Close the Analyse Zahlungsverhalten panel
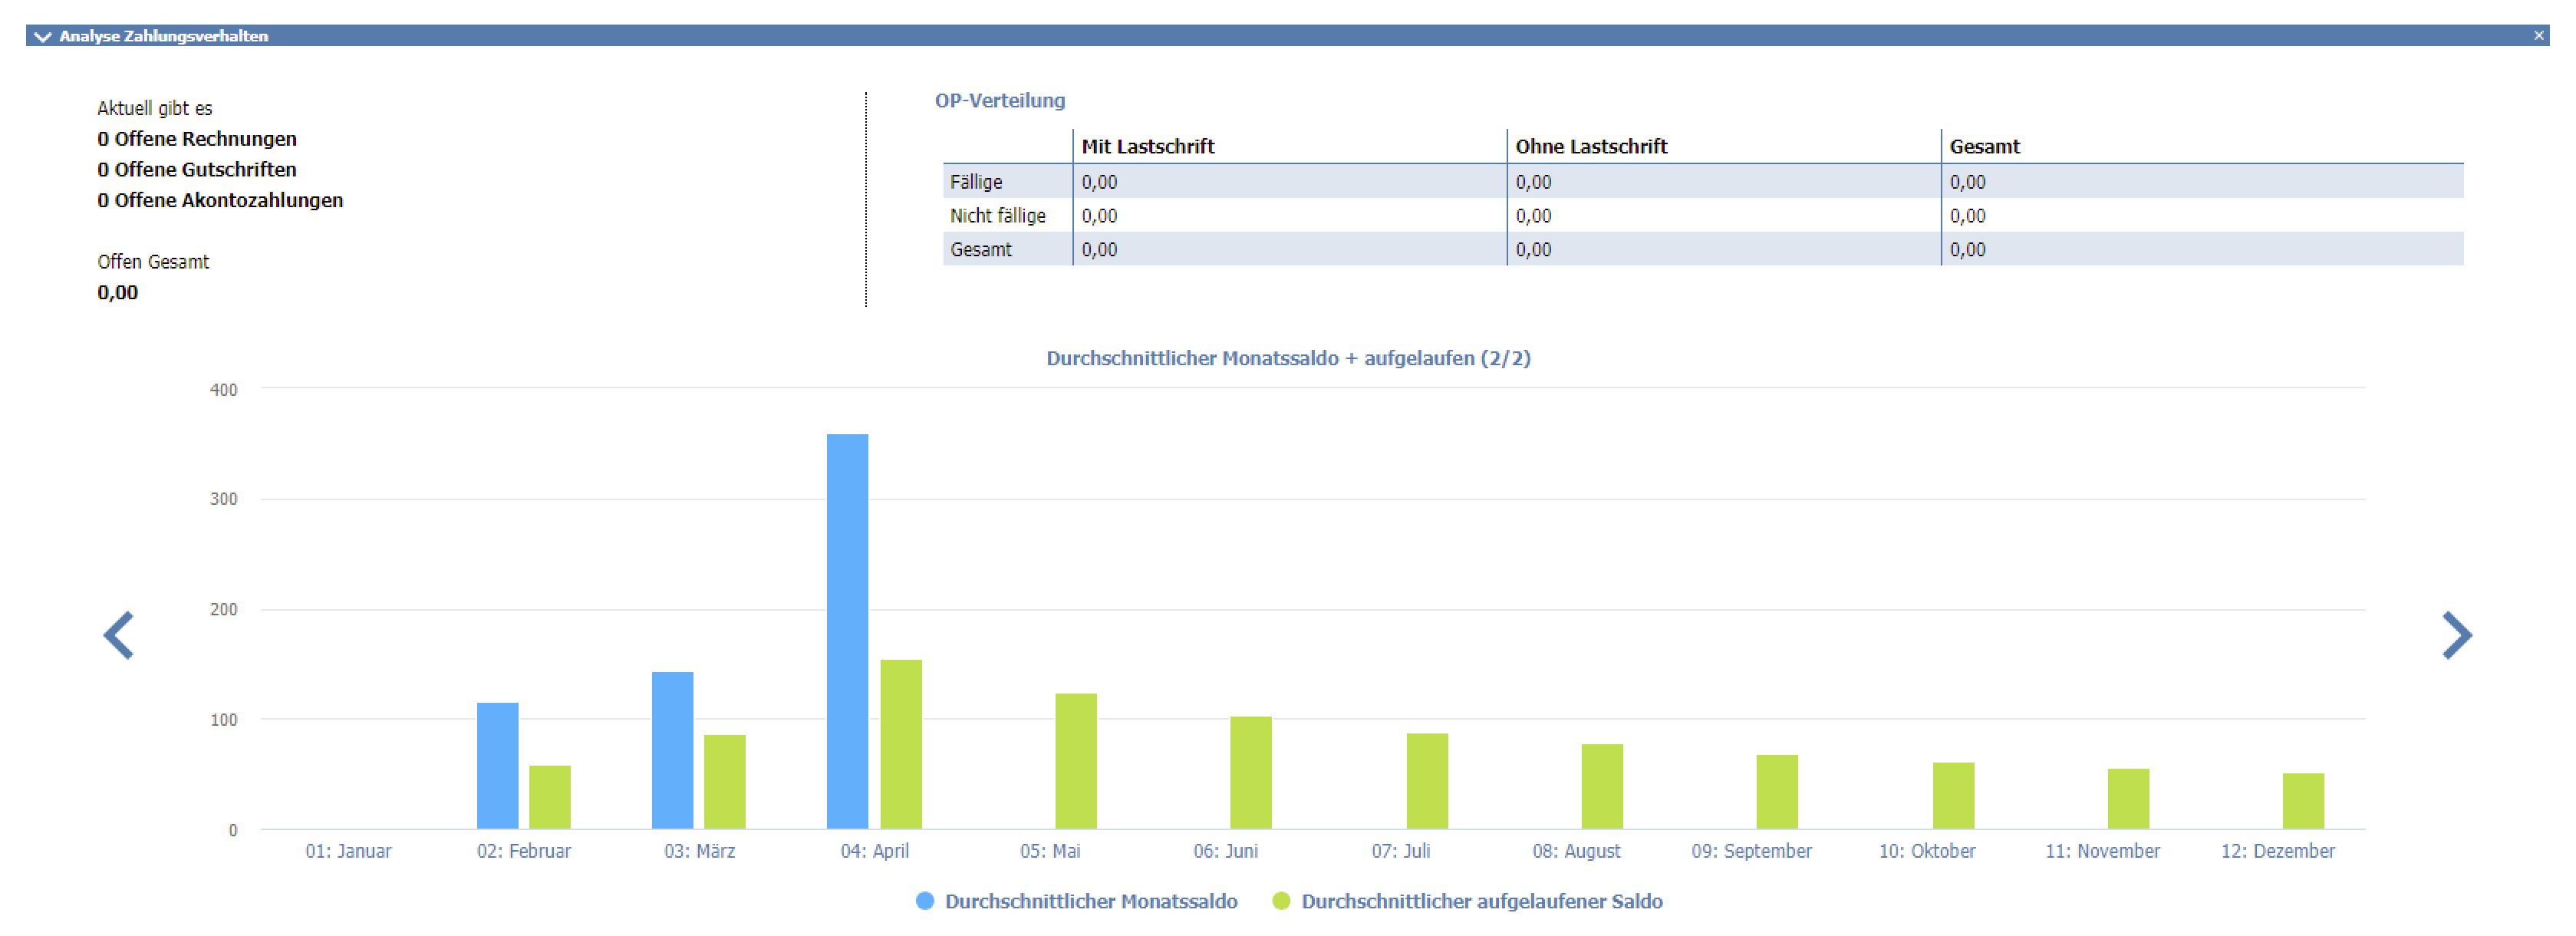 [2538, 35]
